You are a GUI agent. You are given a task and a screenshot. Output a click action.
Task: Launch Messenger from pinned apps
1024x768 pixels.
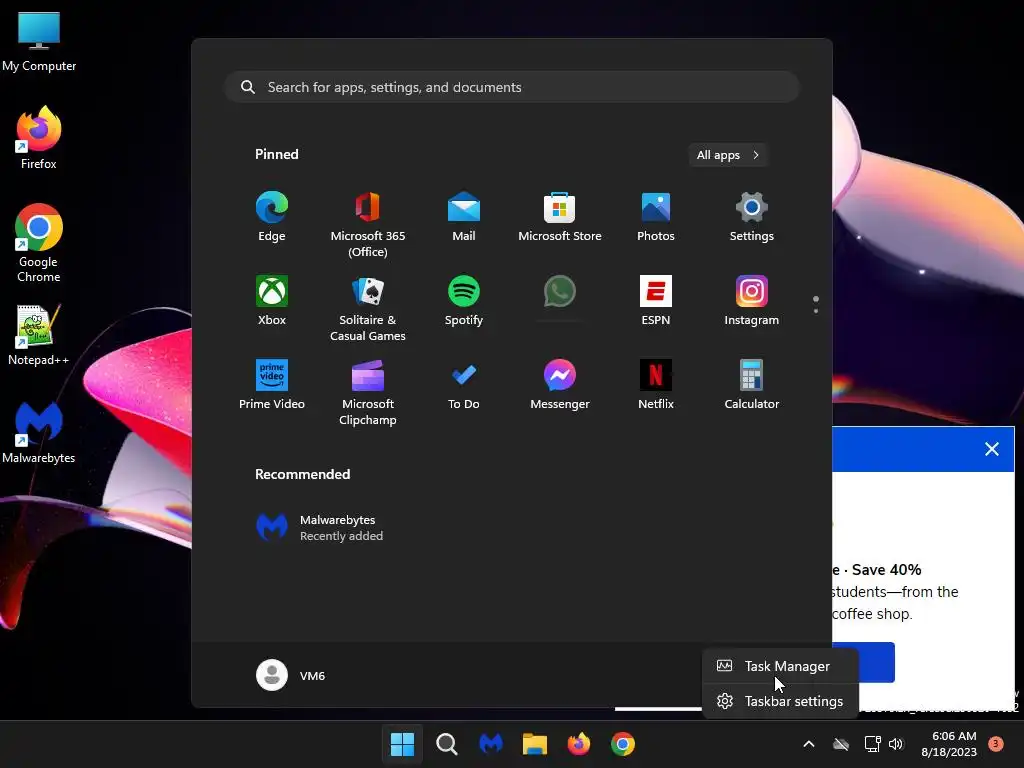(560, 385)
